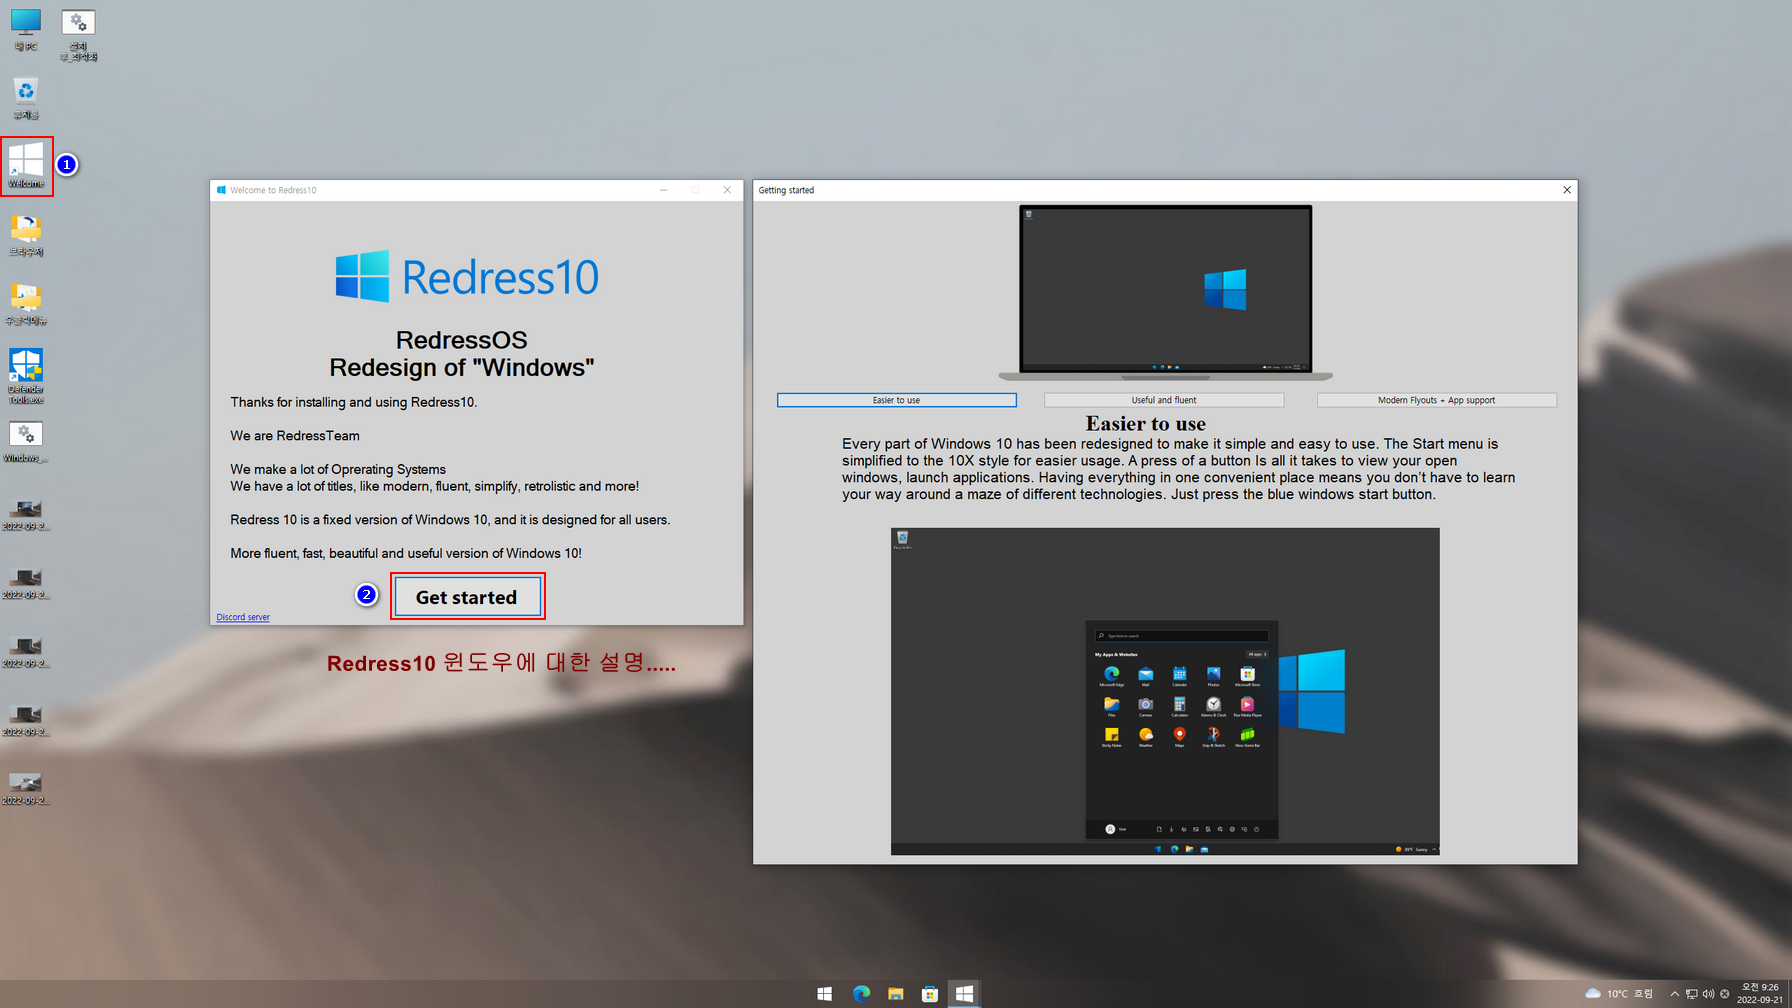Open the Discord server link
Screen dimensions: 1792x1008
(243, 617)
